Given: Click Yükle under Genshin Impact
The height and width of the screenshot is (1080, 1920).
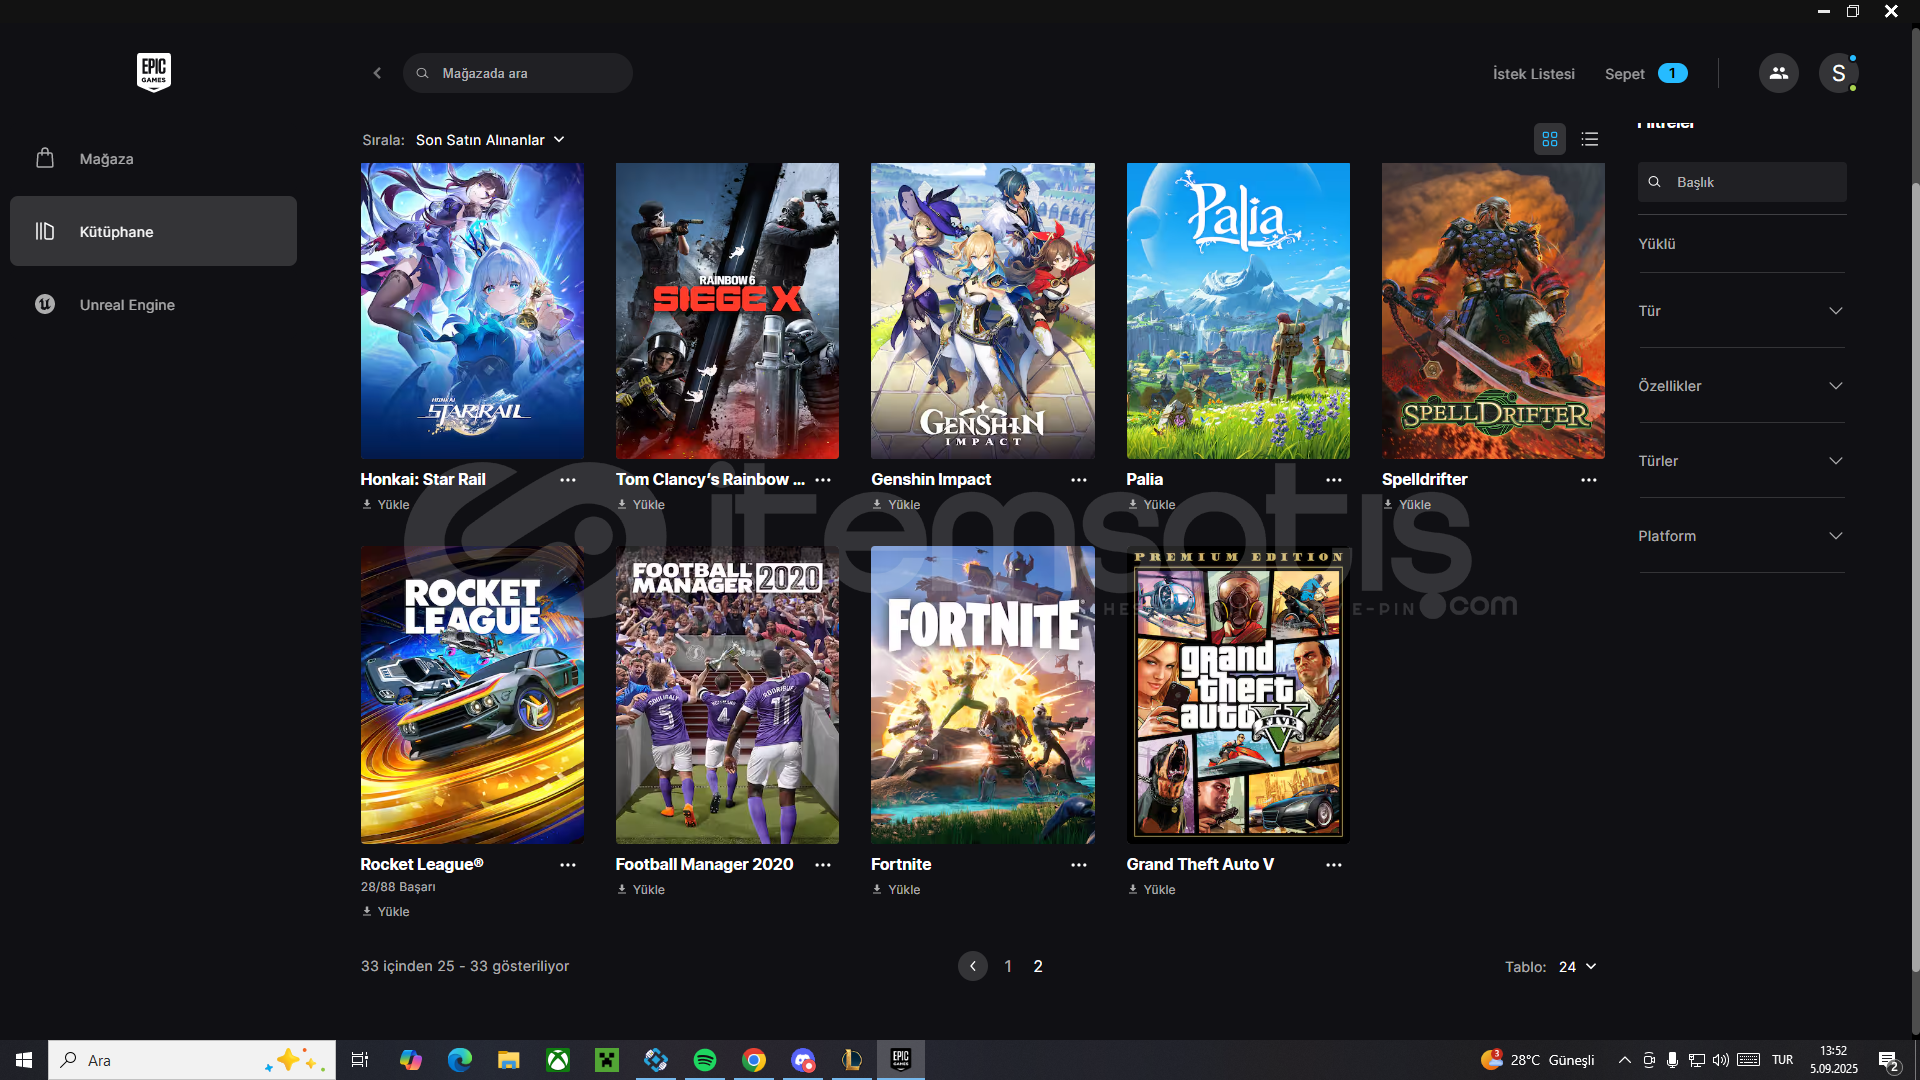Looking at the screenshot, I should (x=896, y=505).
